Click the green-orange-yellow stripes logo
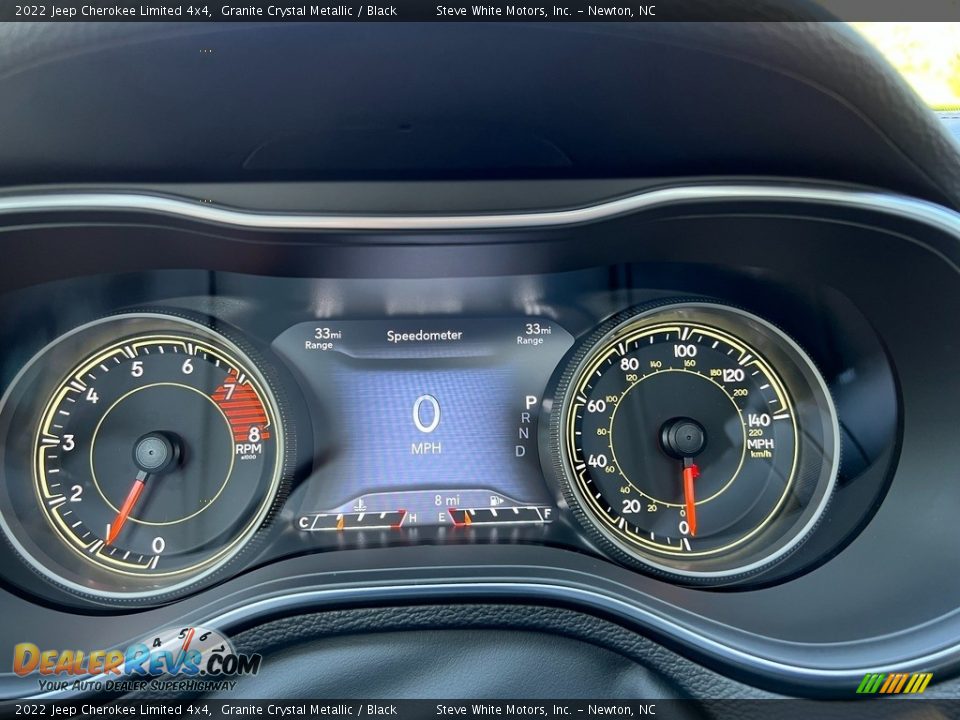960x720 pixels. click(x=894, y=683)
